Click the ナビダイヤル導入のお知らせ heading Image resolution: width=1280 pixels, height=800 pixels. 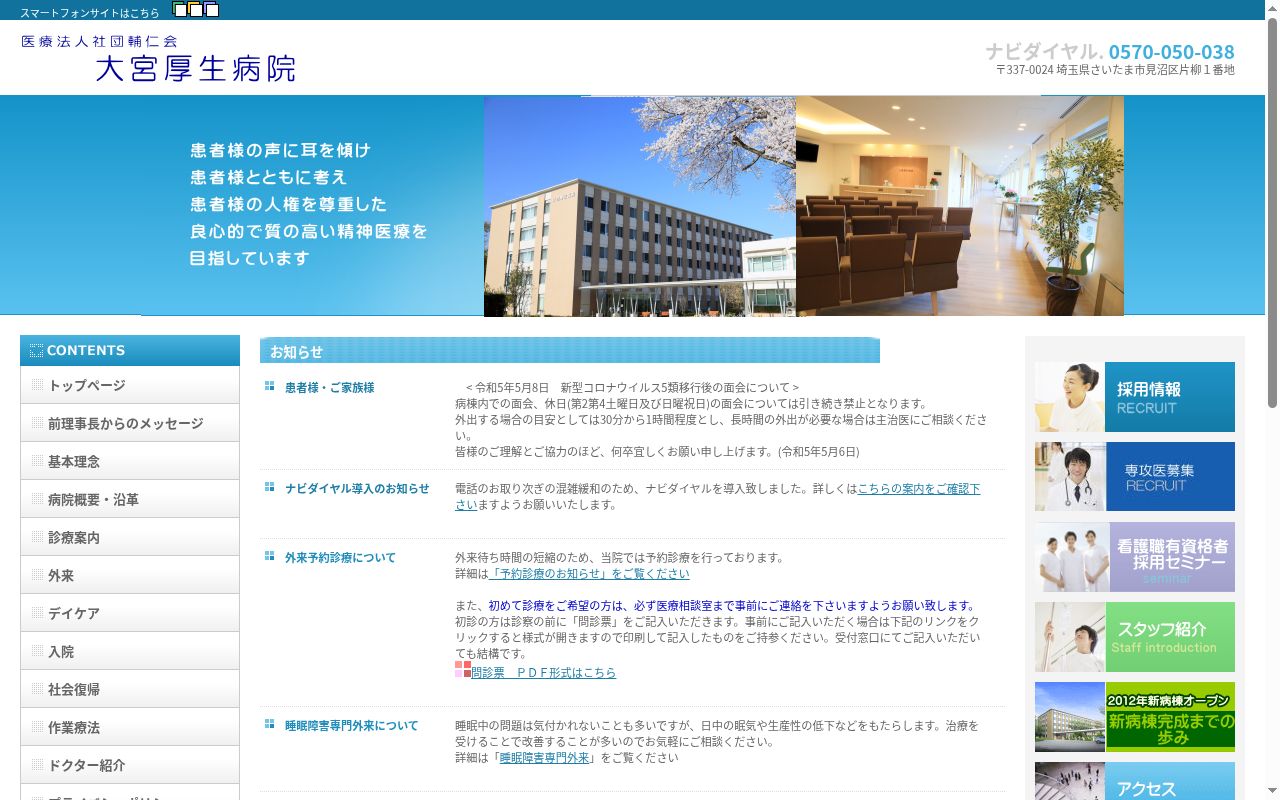pyautogui.click(x=357, y=489)
